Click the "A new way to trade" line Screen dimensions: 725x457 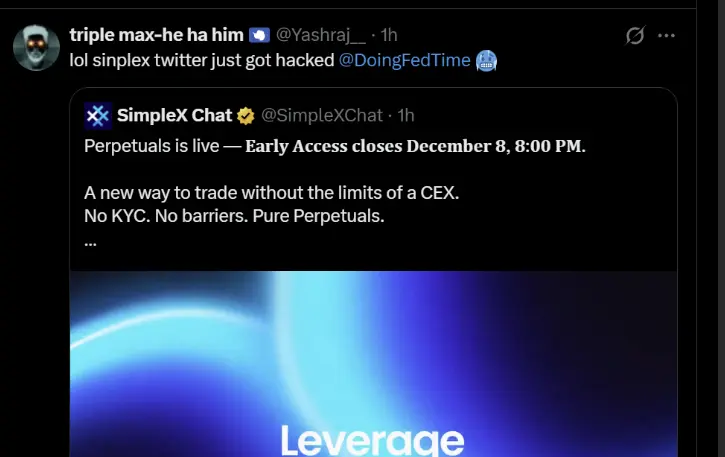[x=271, y=193]
